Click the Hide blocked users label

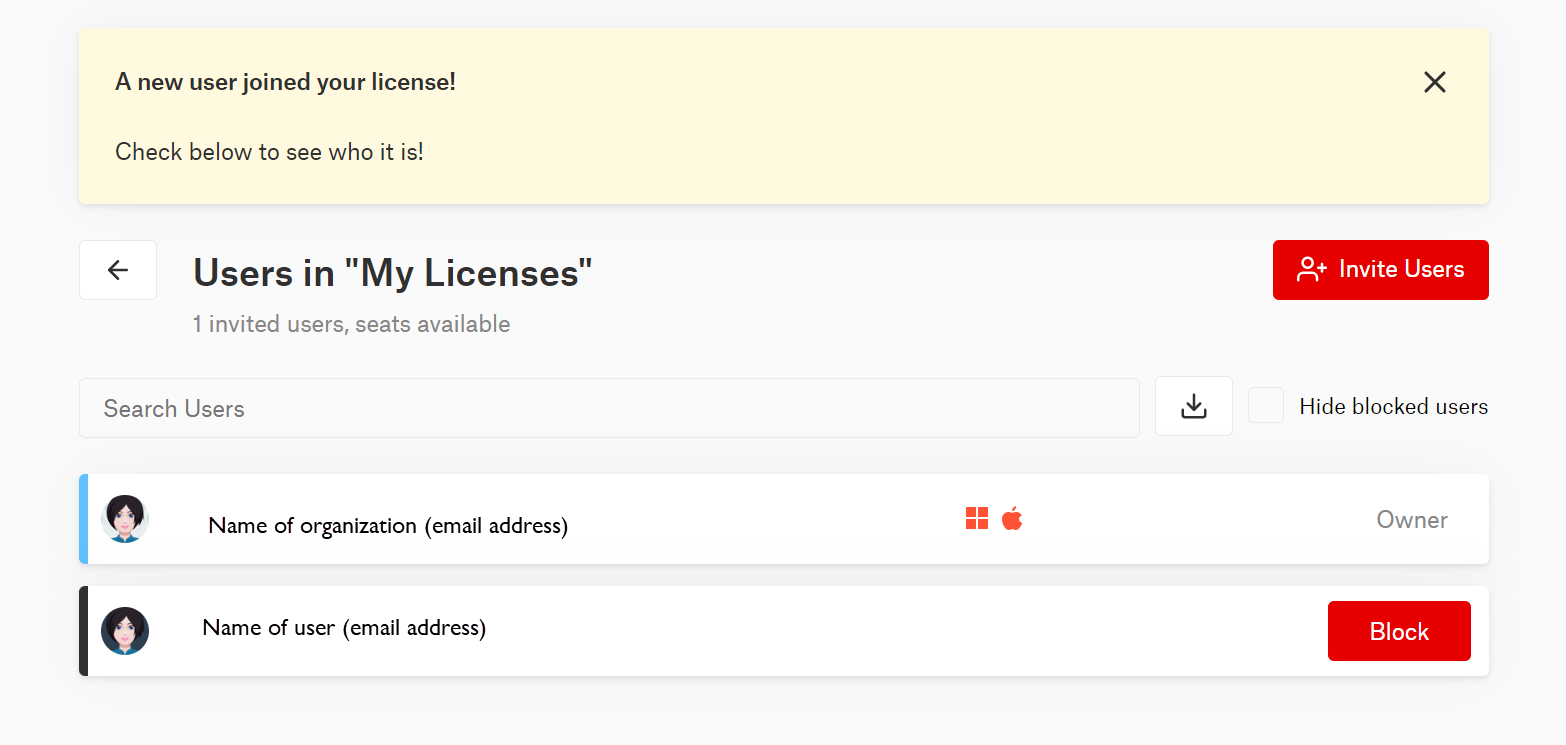tap(1393, 407)
